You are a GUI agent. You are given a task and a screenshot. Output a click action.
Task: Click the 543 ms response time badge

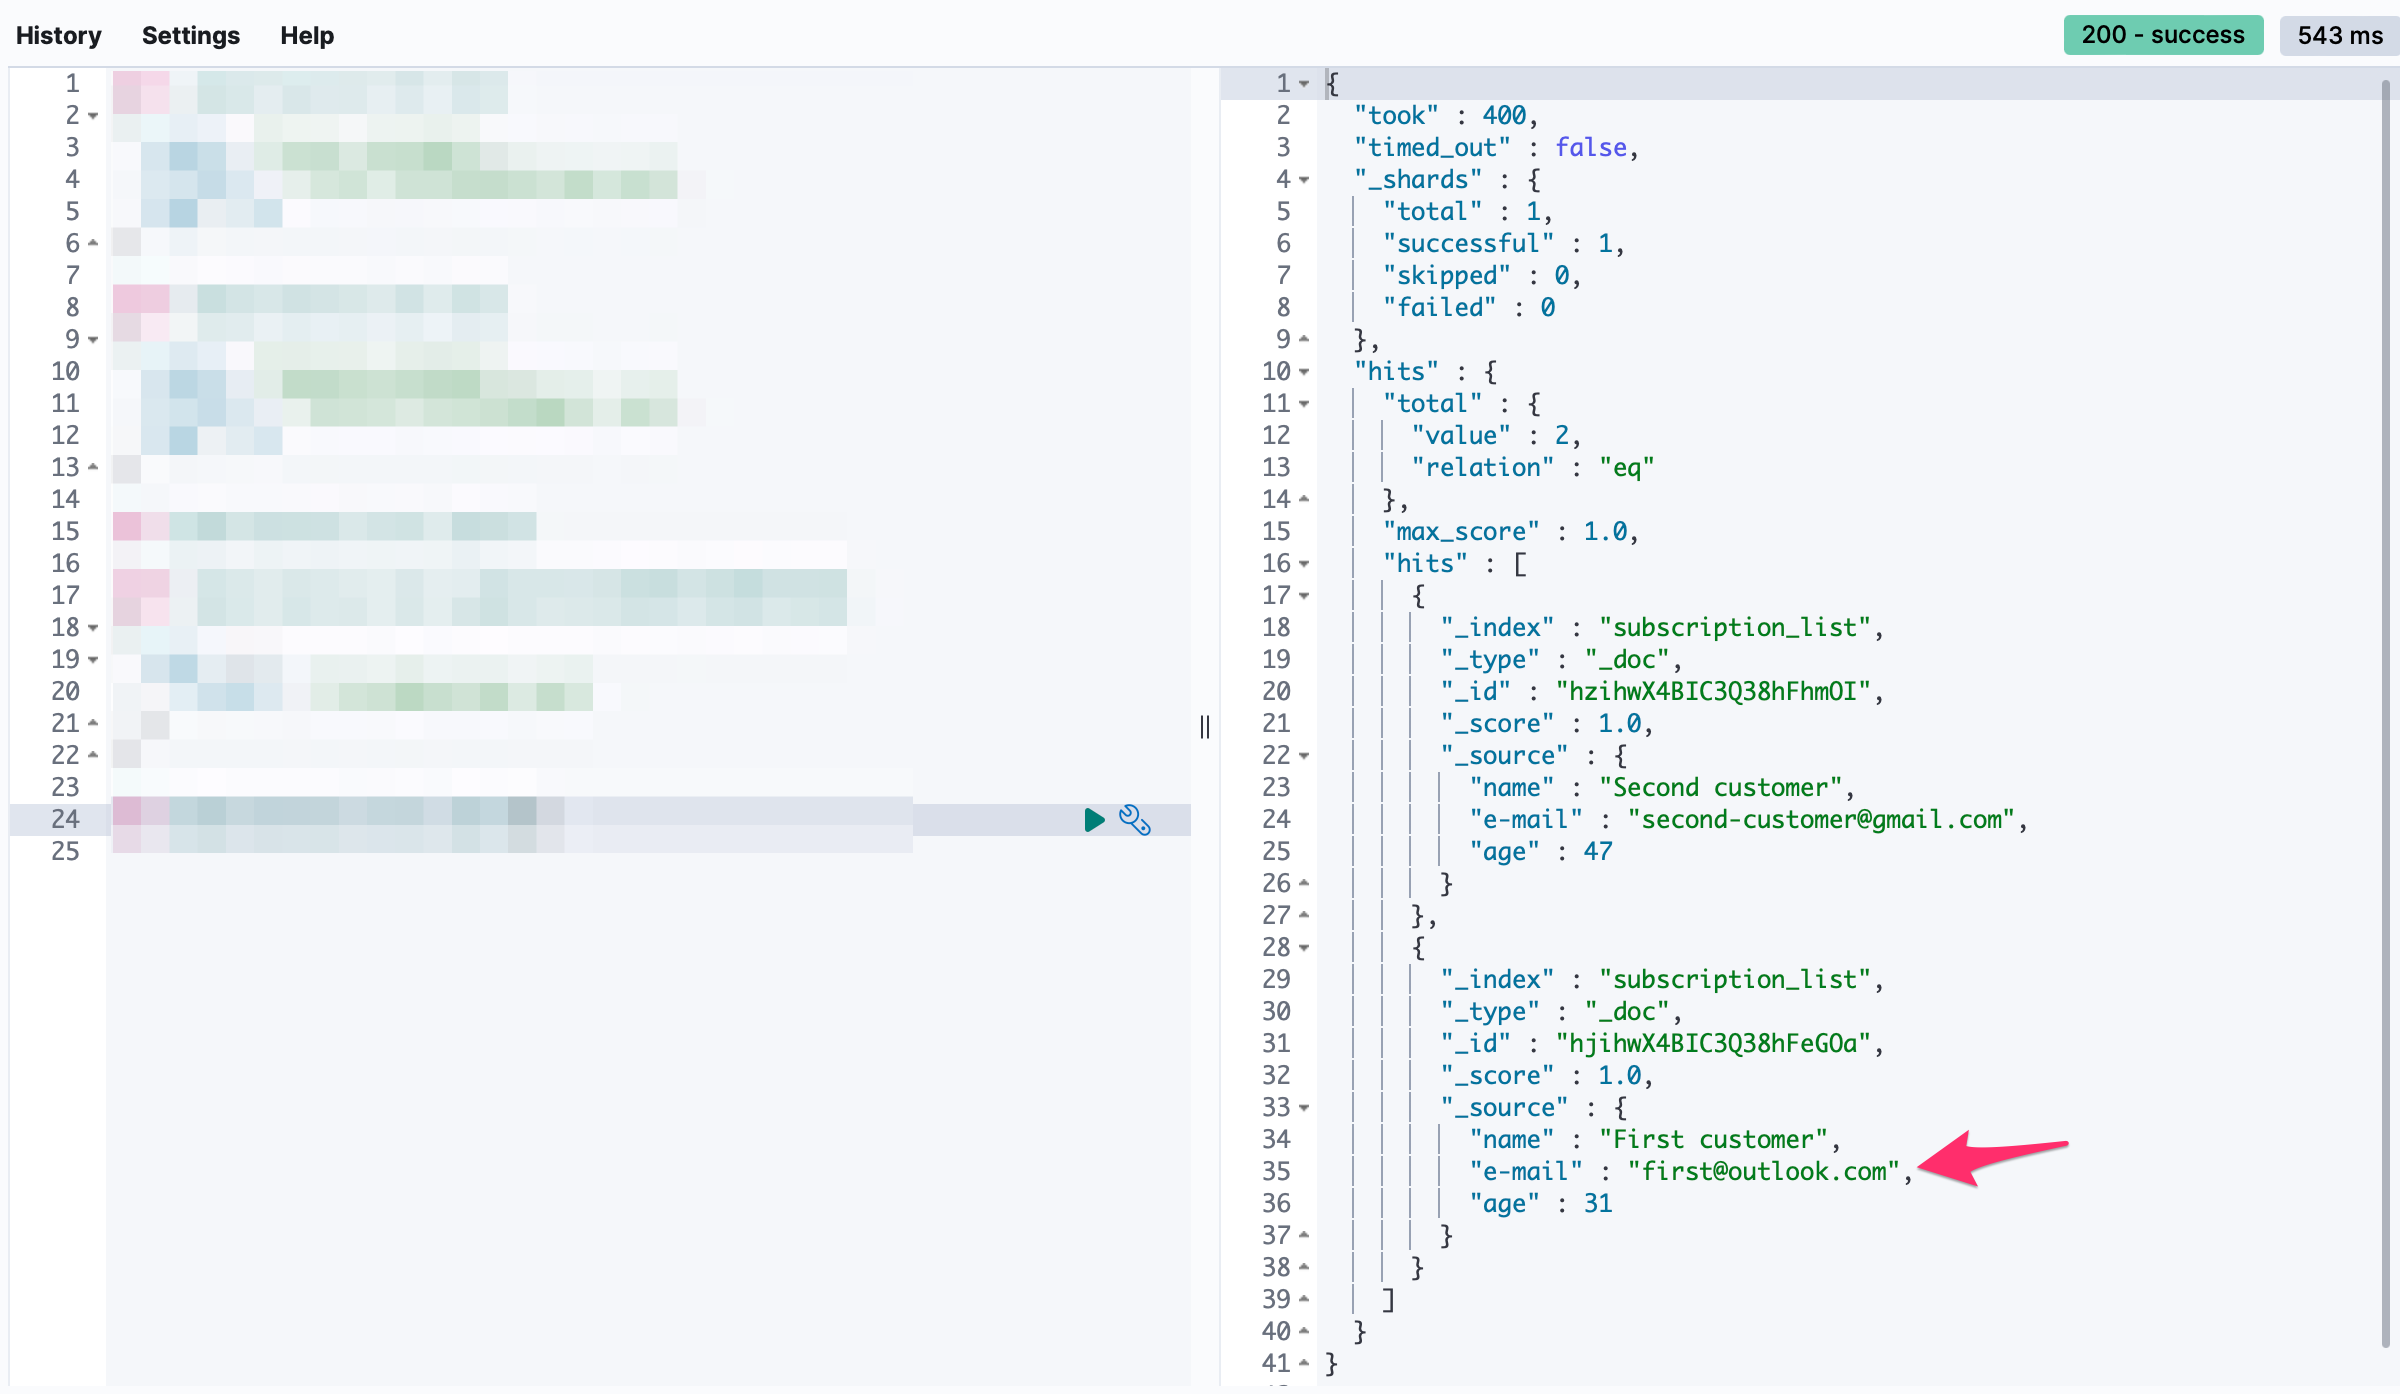2338,35
